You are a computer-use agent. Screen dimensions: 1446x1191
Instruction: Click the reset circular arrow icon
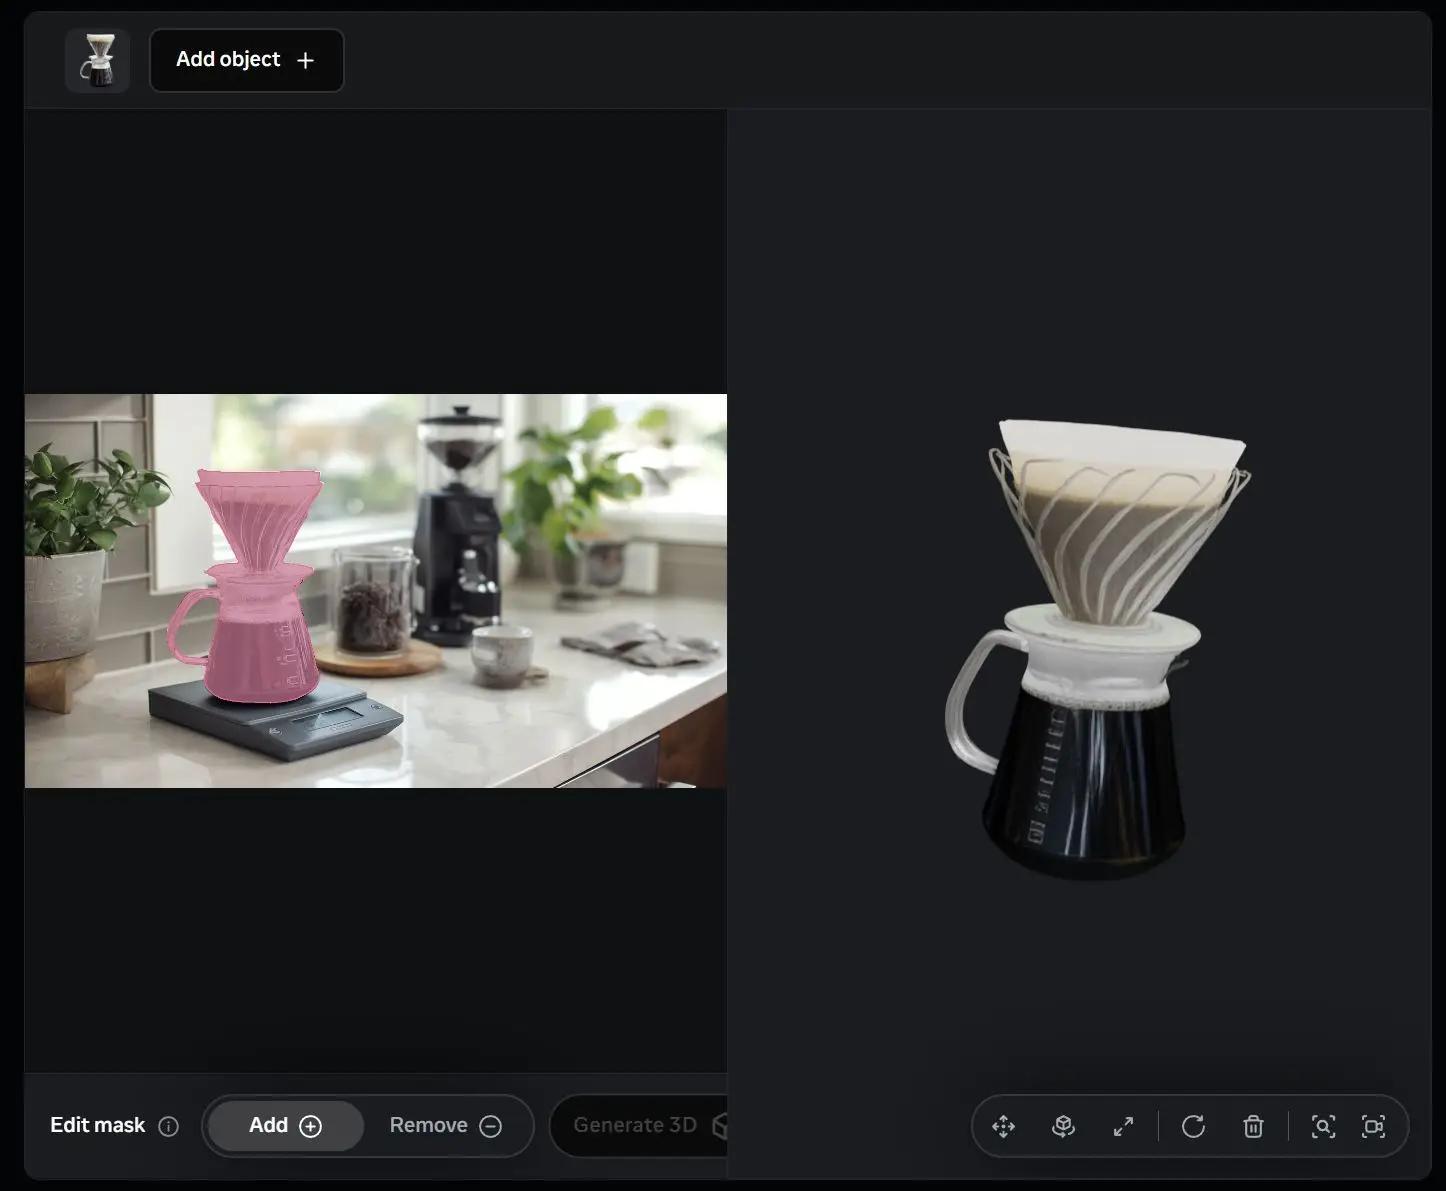1193,1127
